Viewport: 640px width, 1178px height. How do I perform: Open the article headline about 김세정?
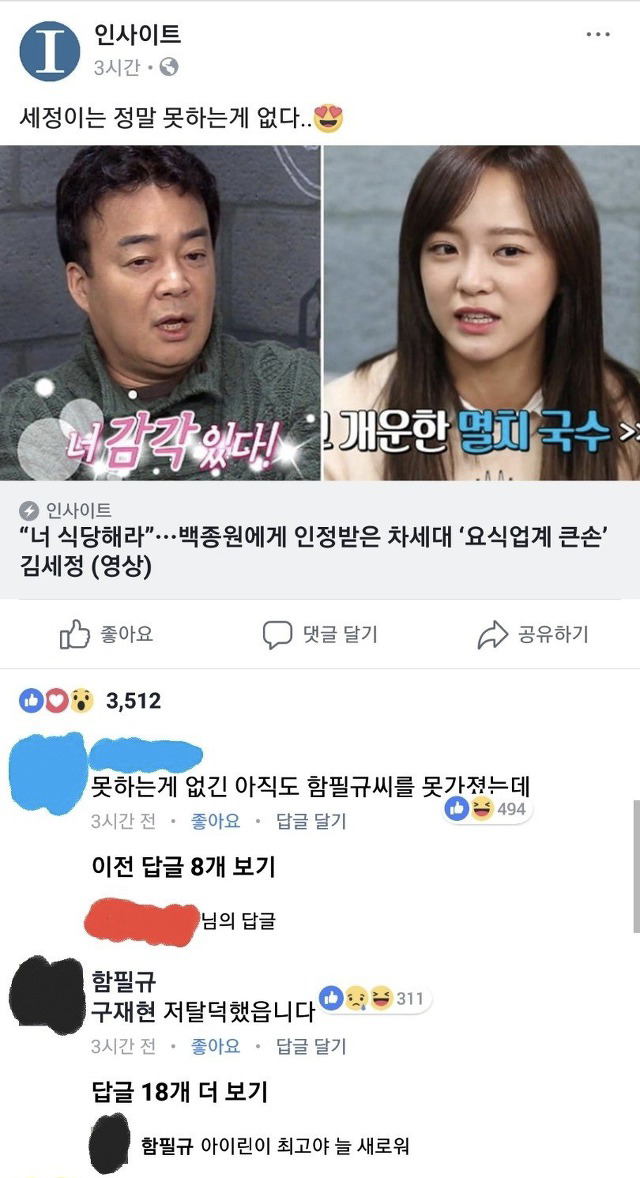pyautogui.click(x=310, y=552)
